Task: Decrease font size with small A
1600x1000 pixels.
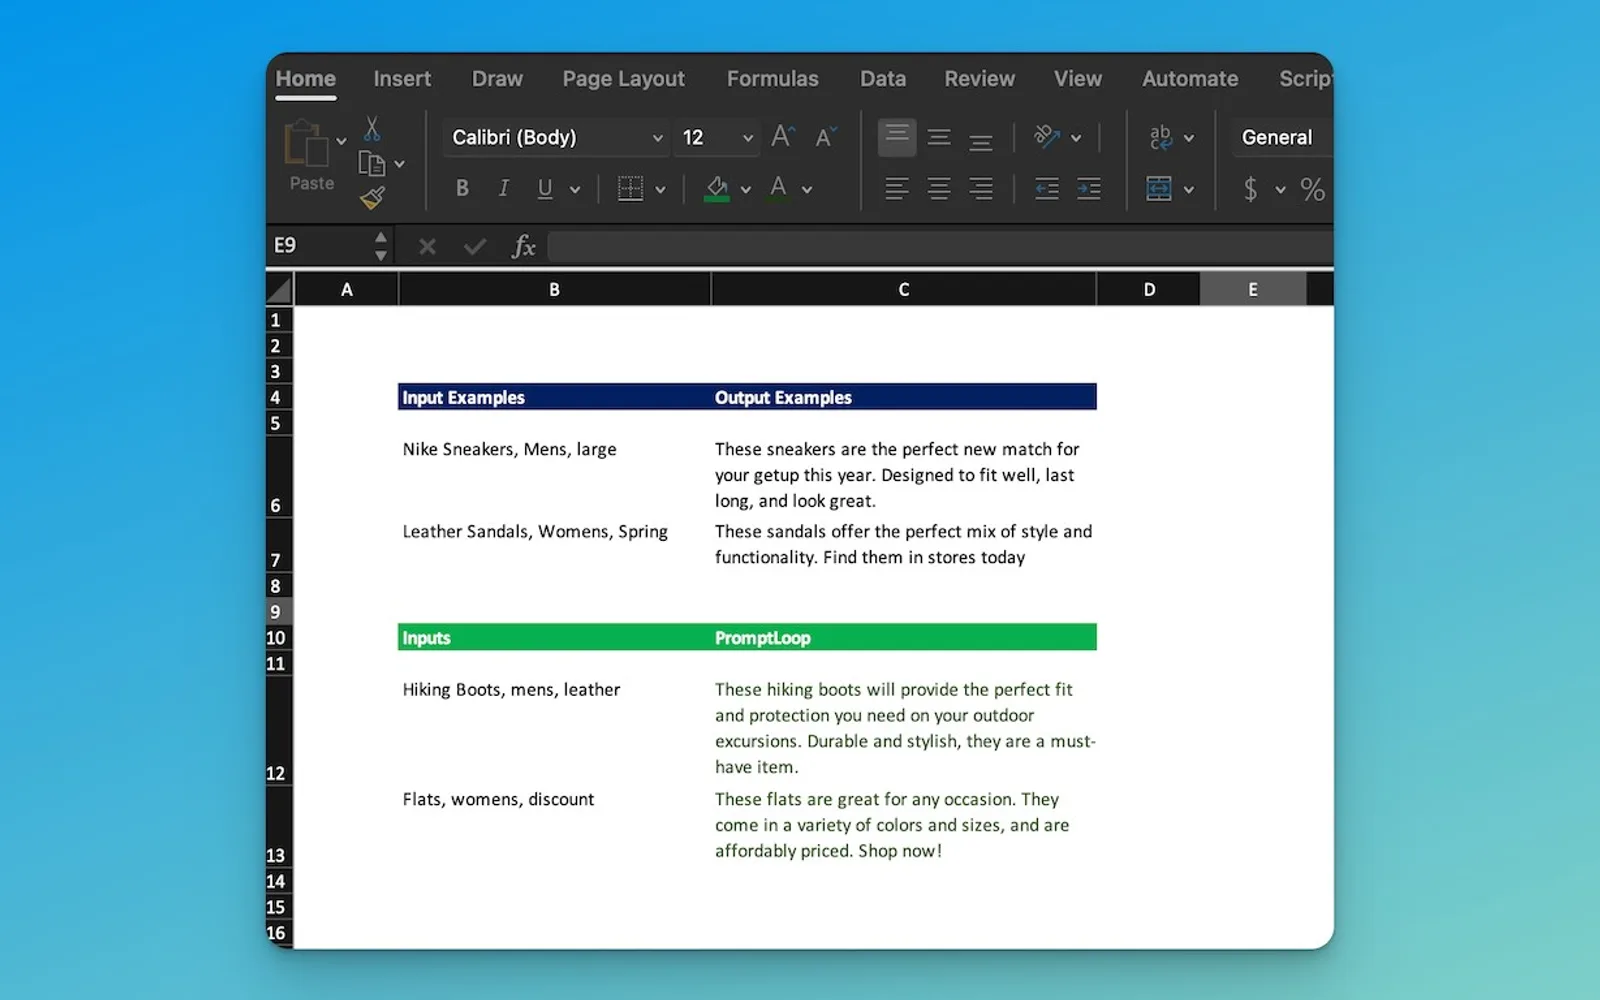Action: pos(825,137)
